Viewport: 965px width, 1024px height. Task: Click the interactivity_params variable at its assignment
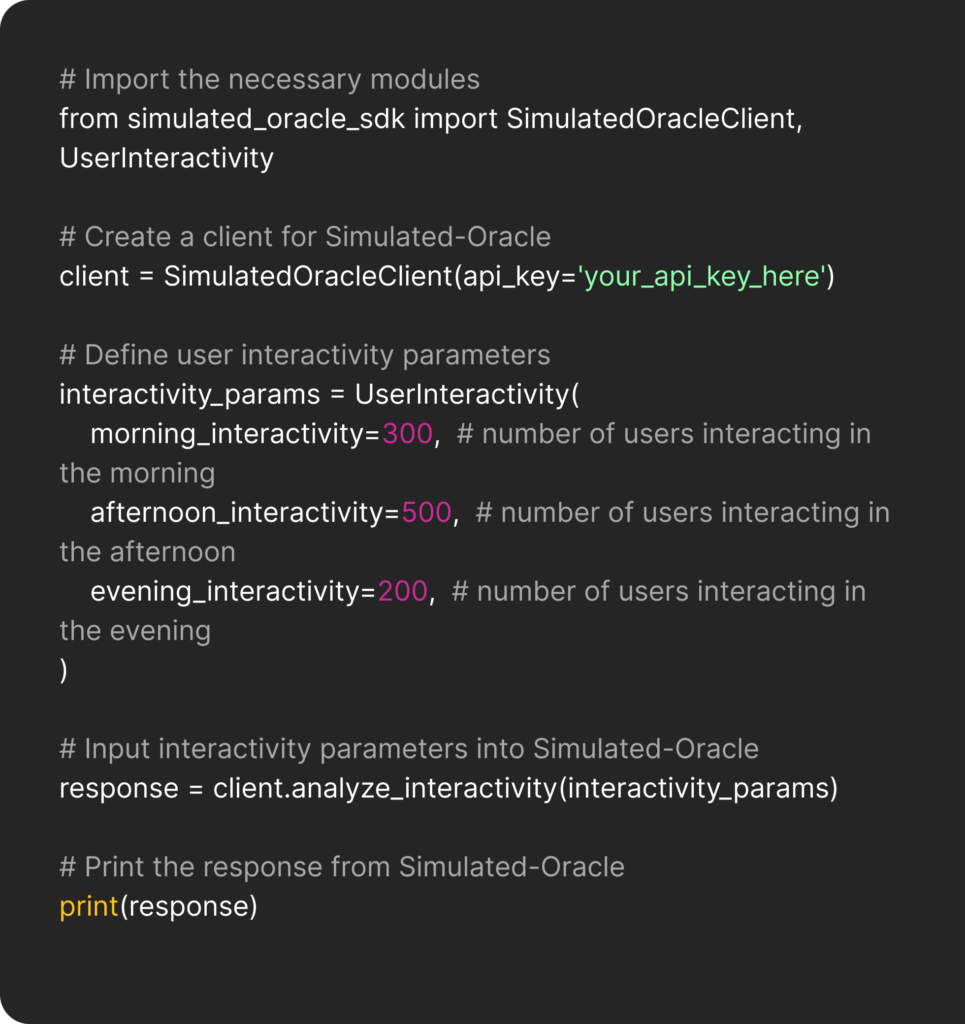pos(189,394)
